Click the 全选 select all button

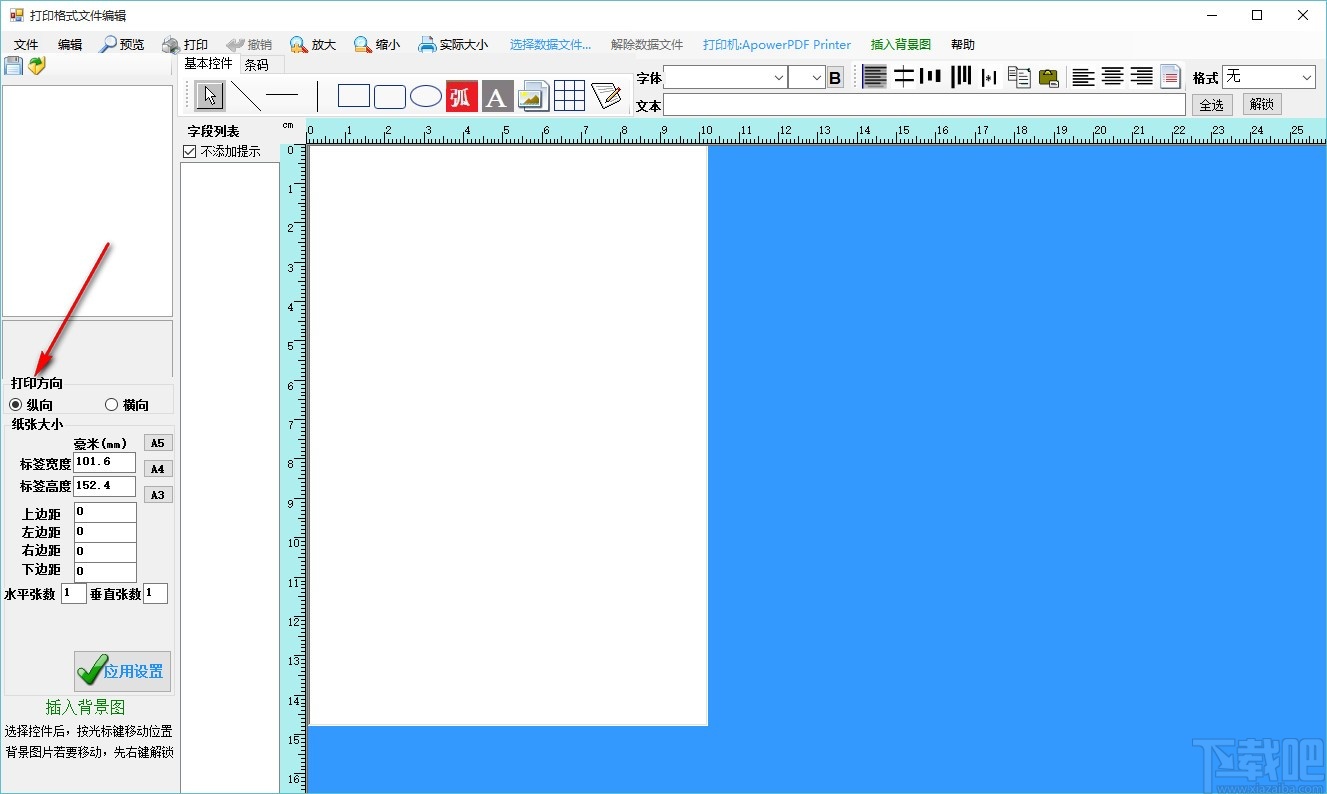[1211, 105]
